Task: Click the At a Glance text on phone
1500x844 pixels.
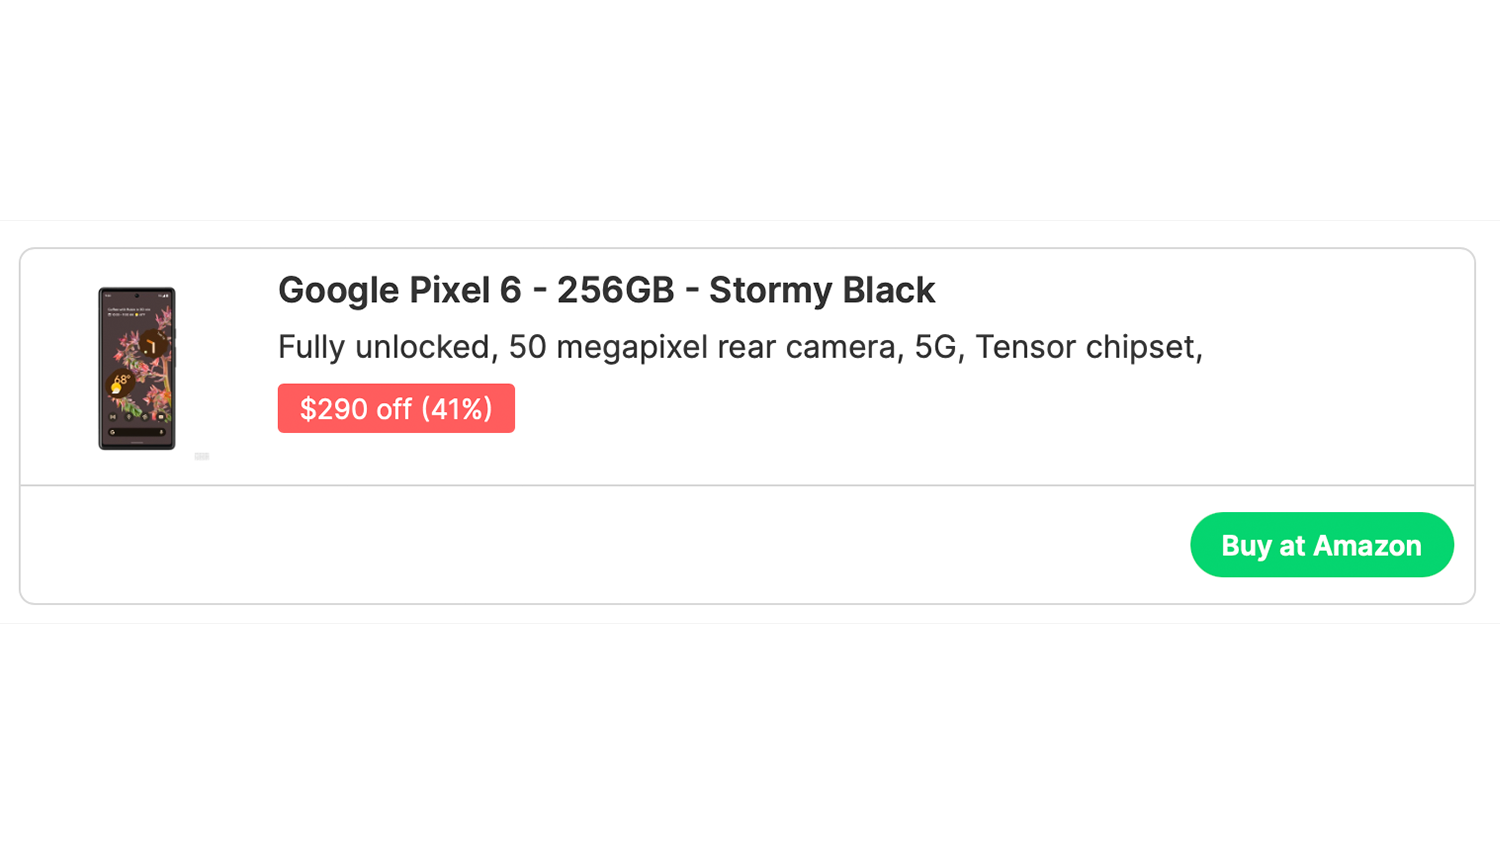Action: click(130, 310)
